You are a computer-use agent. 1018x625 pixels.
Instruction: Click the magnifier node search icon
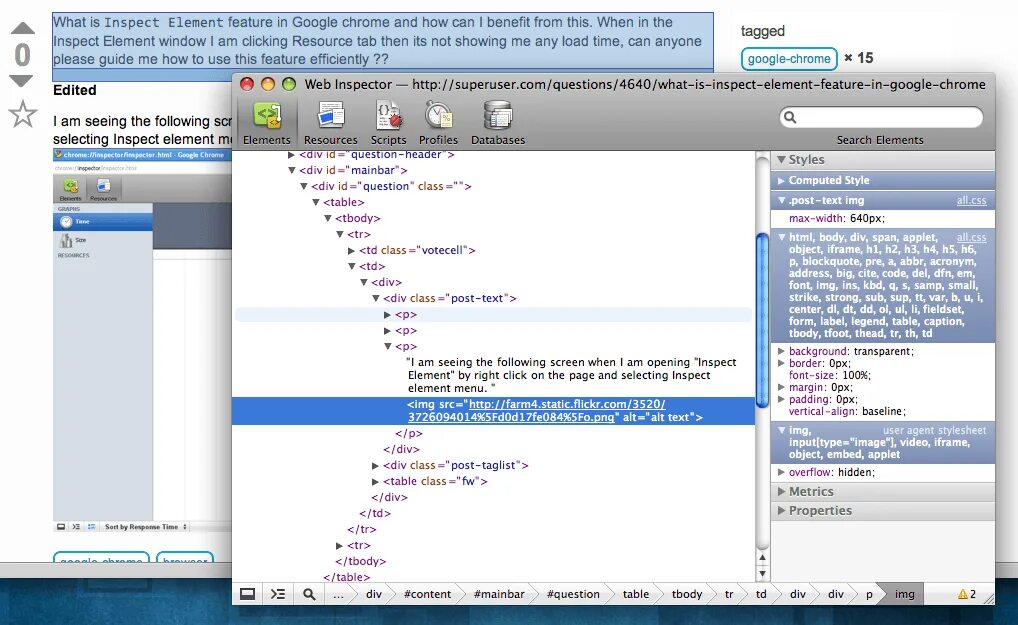click(309, 594)
